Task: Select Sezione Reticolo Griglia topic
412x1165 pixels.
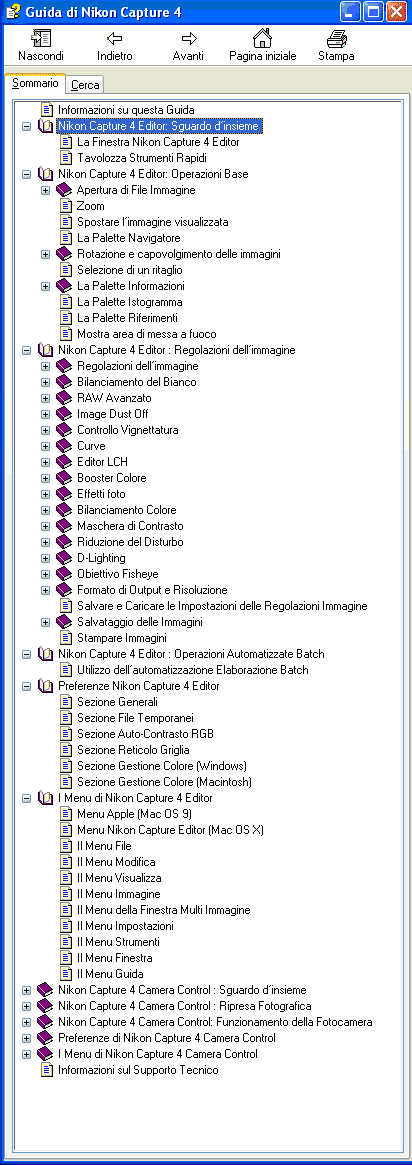Action: 133,750
